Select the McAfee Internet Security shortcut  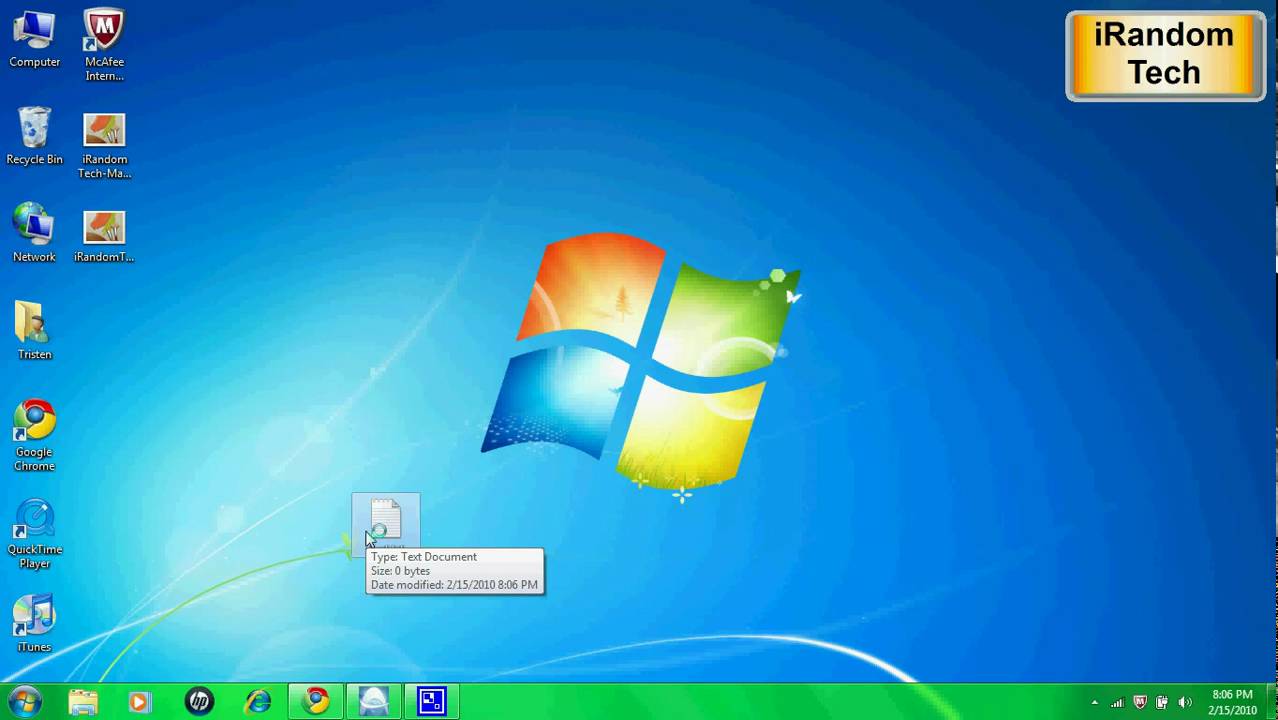[104, 46]
